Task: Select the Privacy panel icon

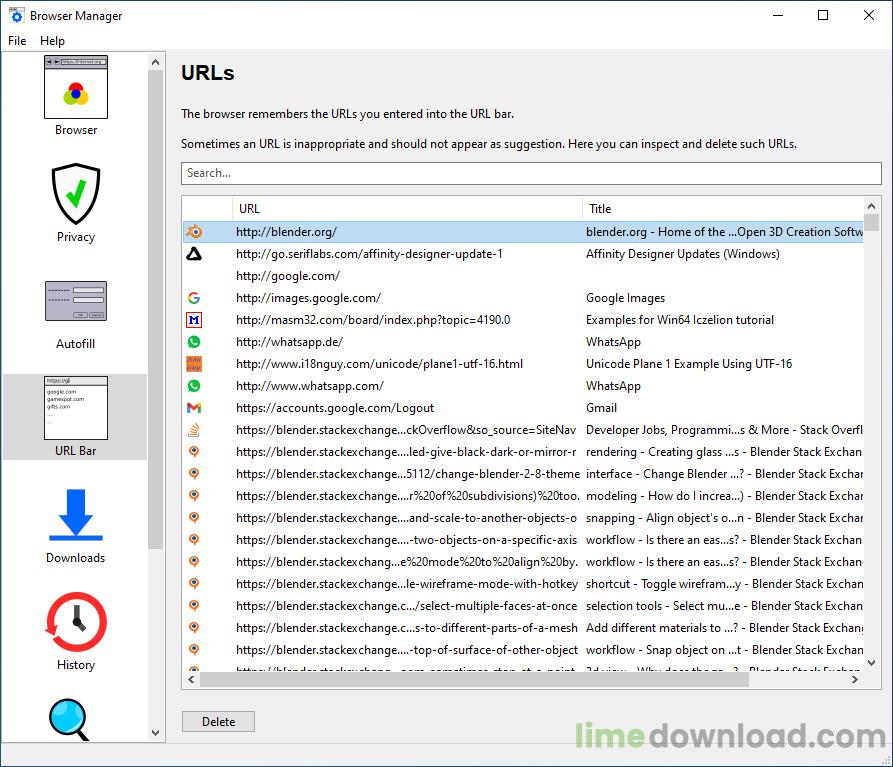Action: click(x=75, y=193)
